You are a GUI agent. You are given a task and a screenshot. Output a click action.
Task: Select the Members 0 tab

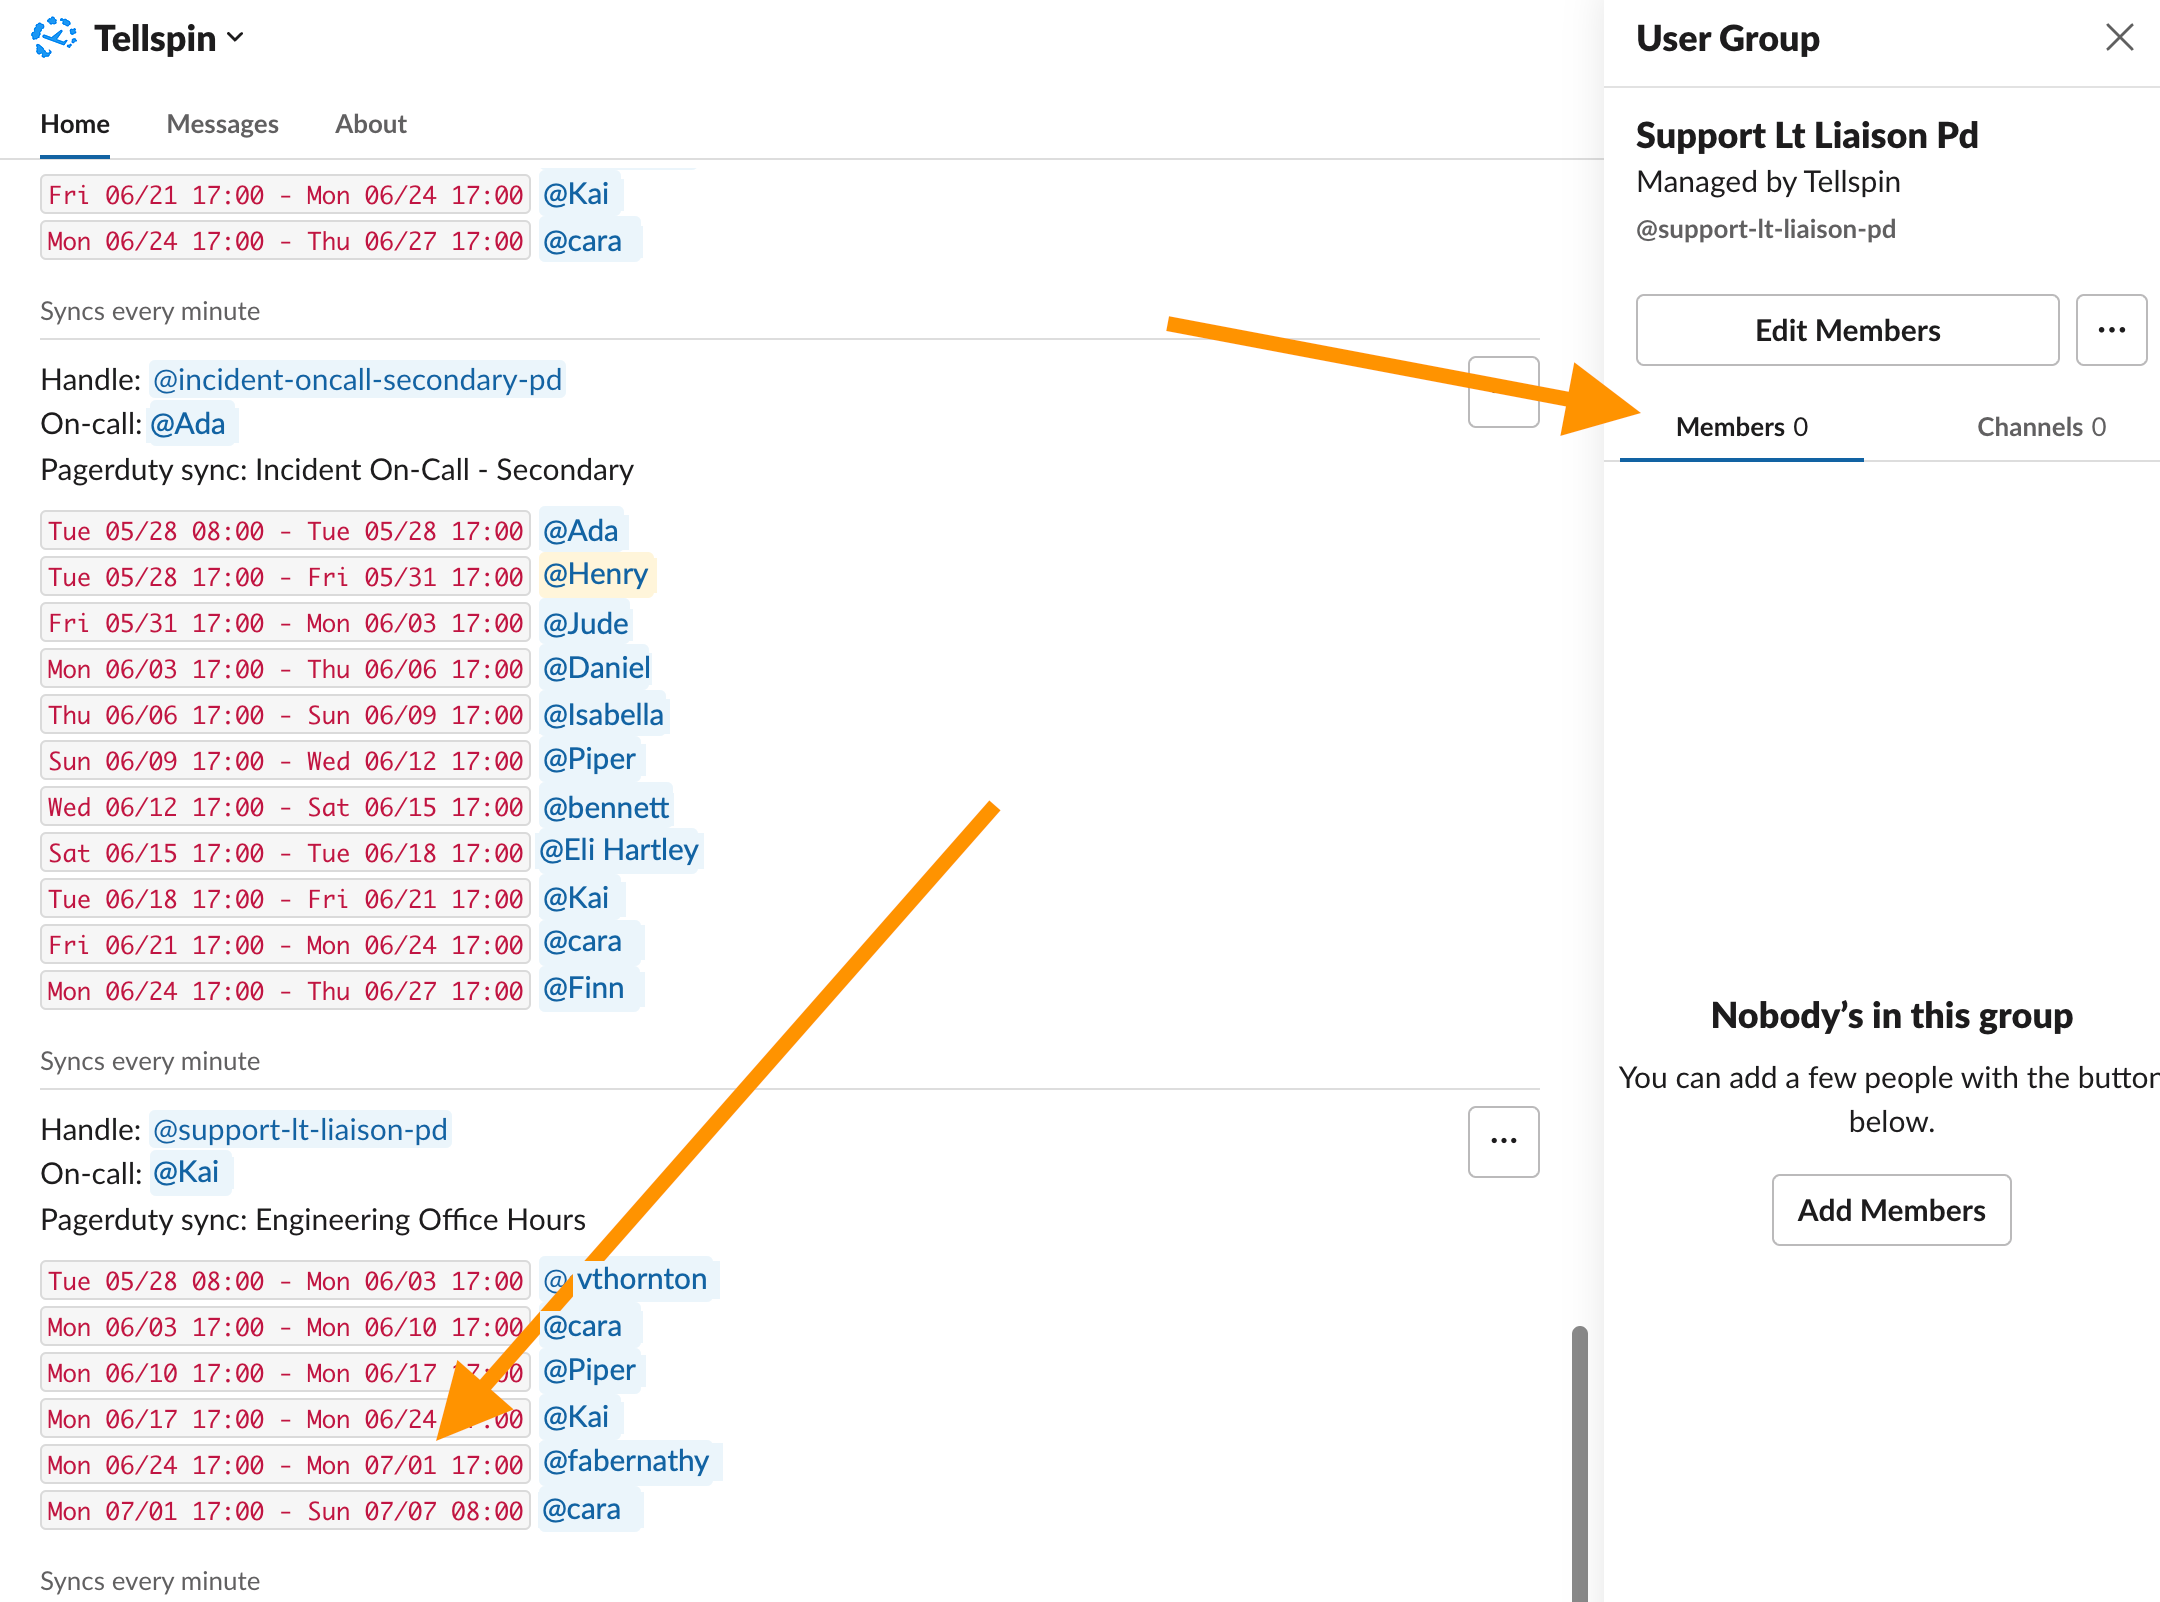click(1741, 427)
